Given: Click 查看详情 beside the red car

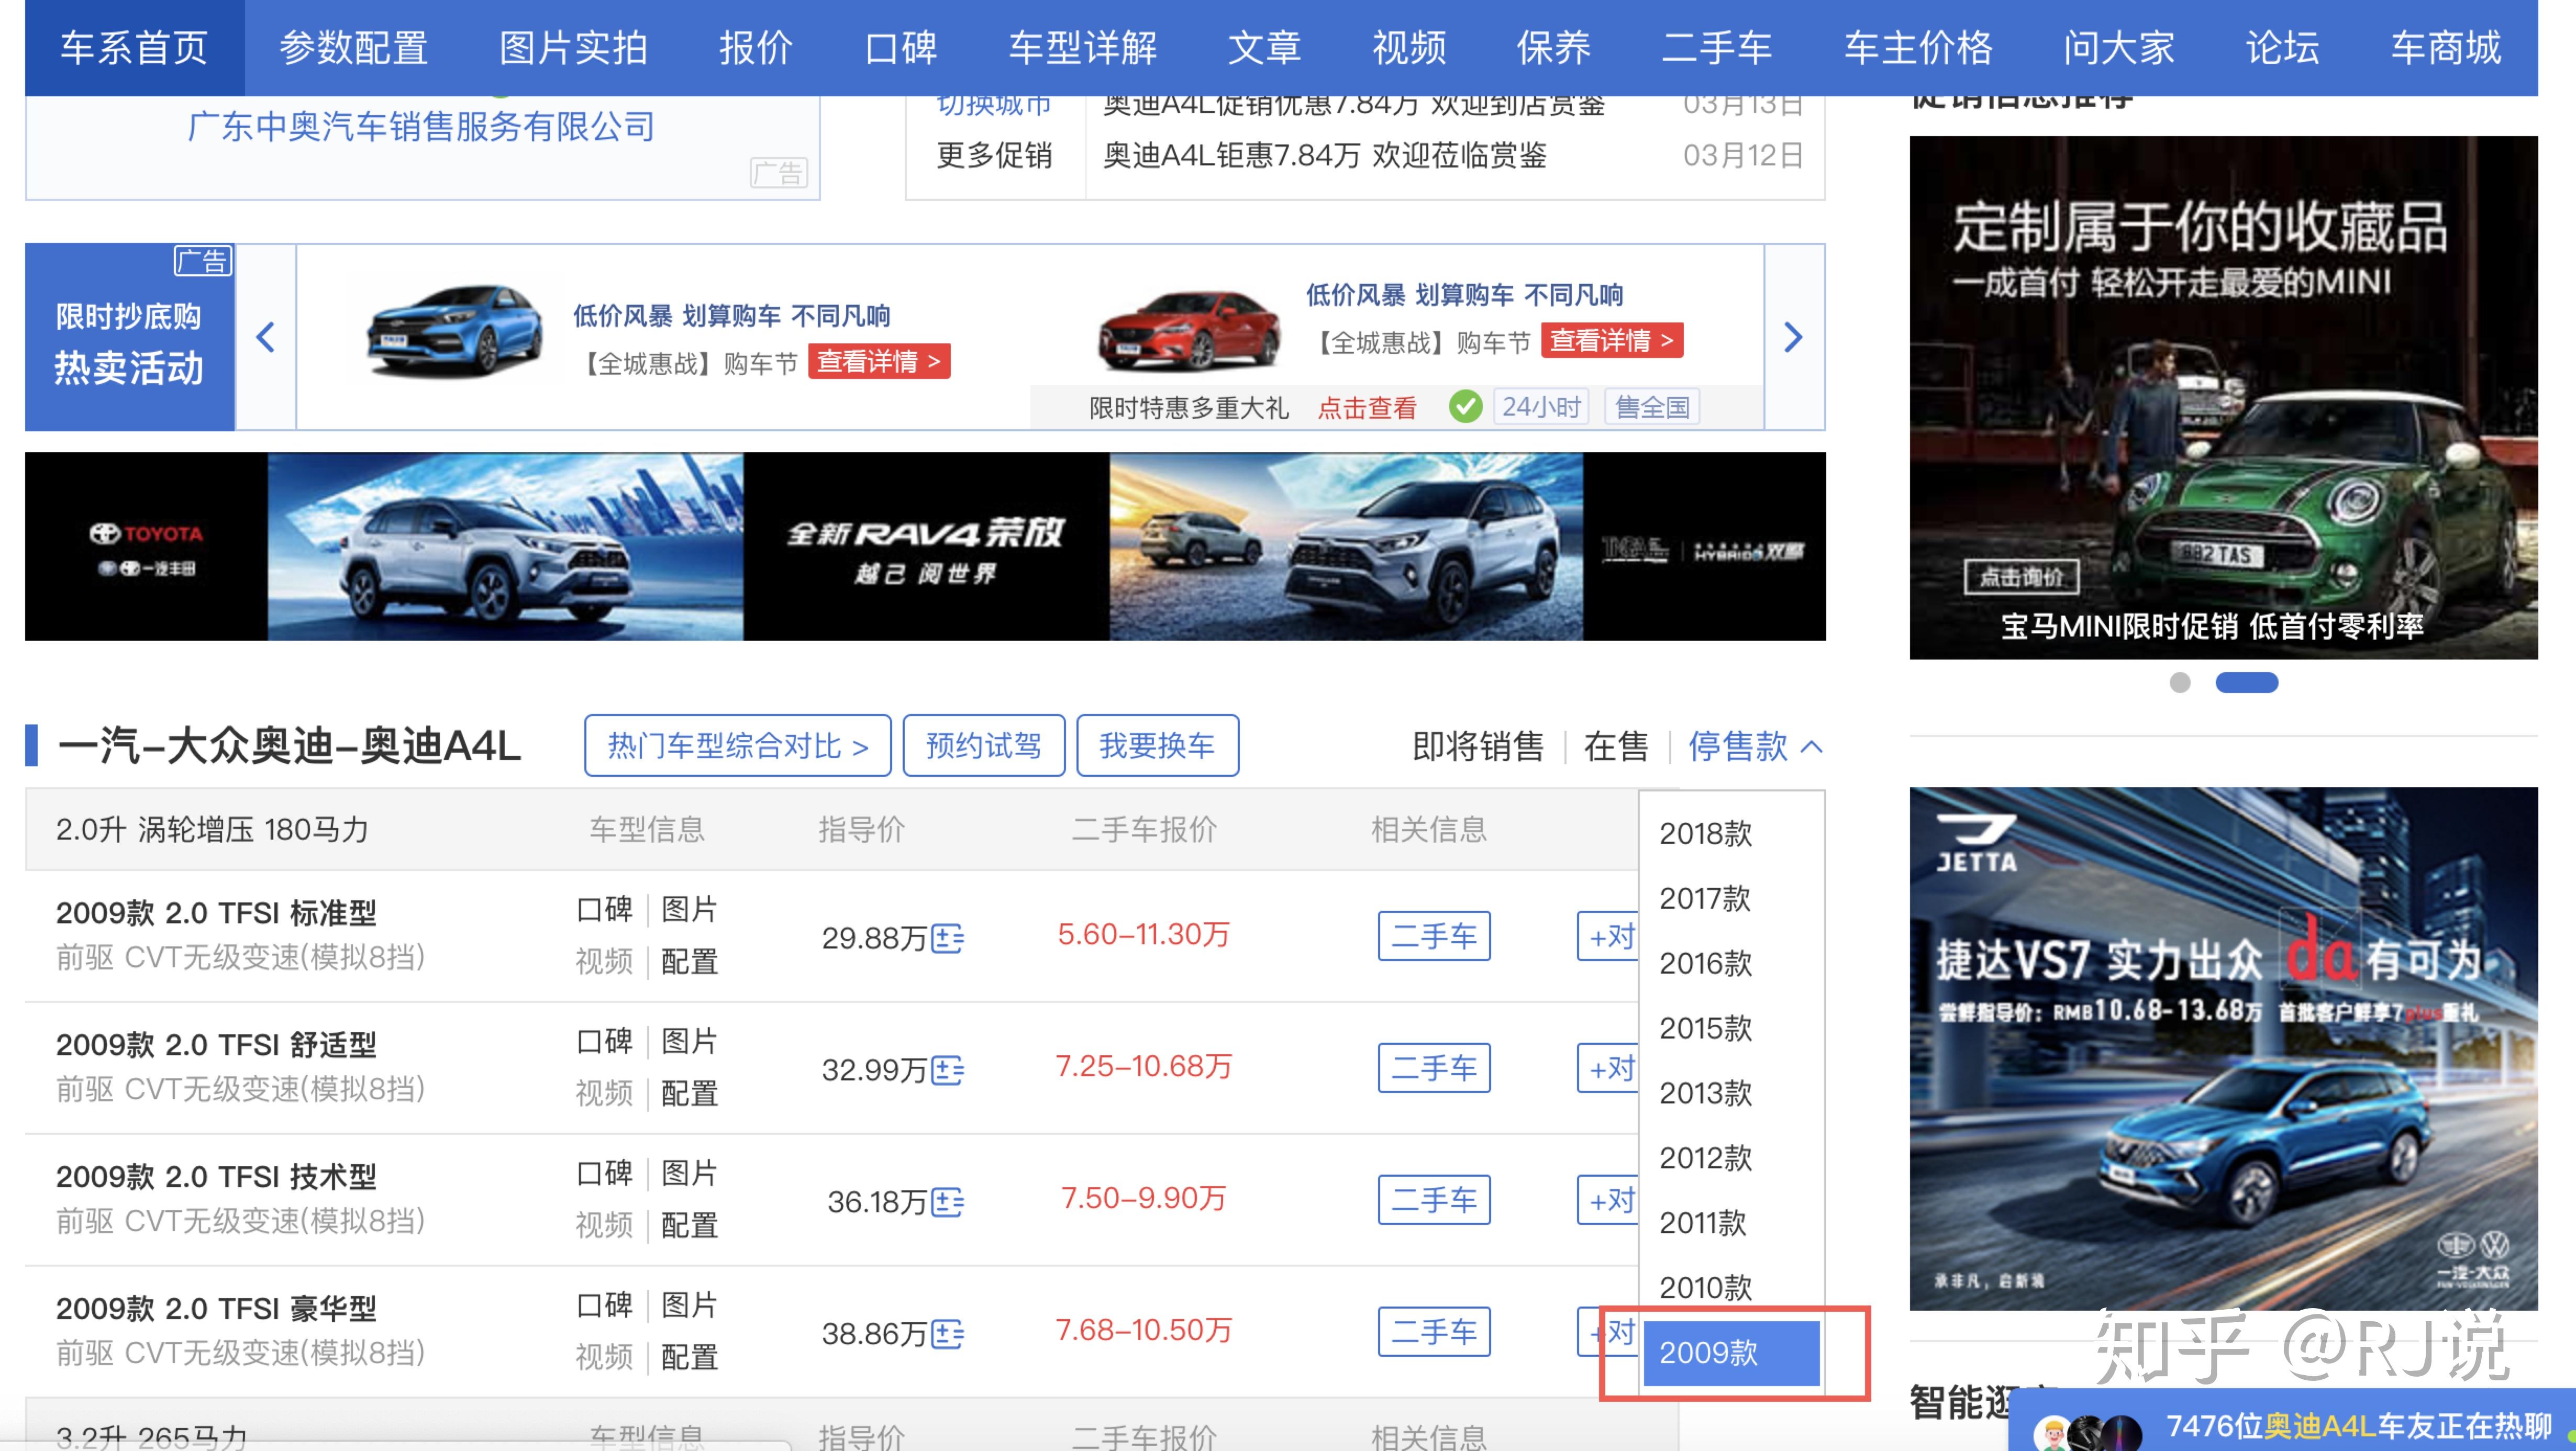Looking at the screenshot, I should pos(1612,340).
